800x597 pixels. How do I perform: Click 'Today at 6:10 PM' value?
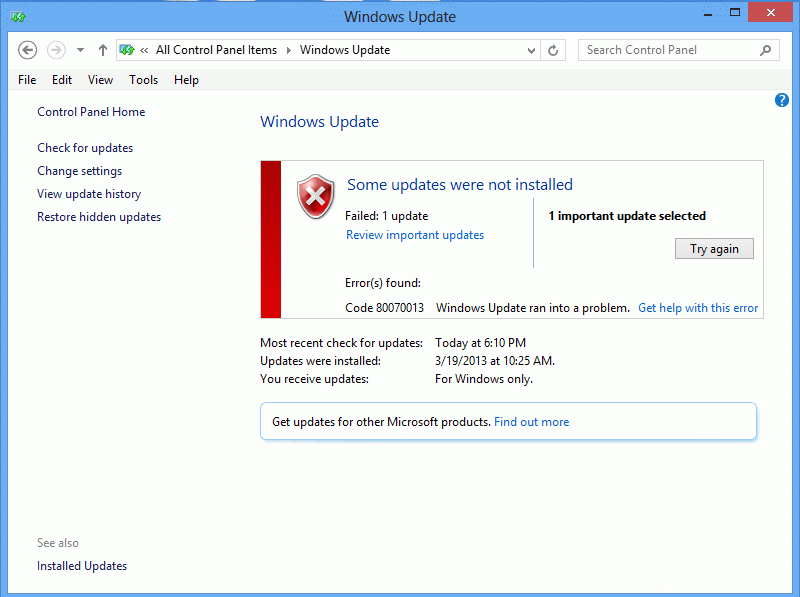[x=481, y=343]
